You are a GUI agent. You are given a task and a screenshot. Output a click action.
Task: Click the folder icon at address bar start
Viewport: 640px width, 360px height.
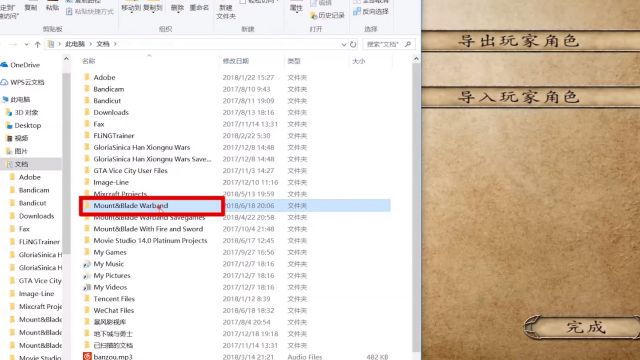pyautogui.click(x=51, y=44)
